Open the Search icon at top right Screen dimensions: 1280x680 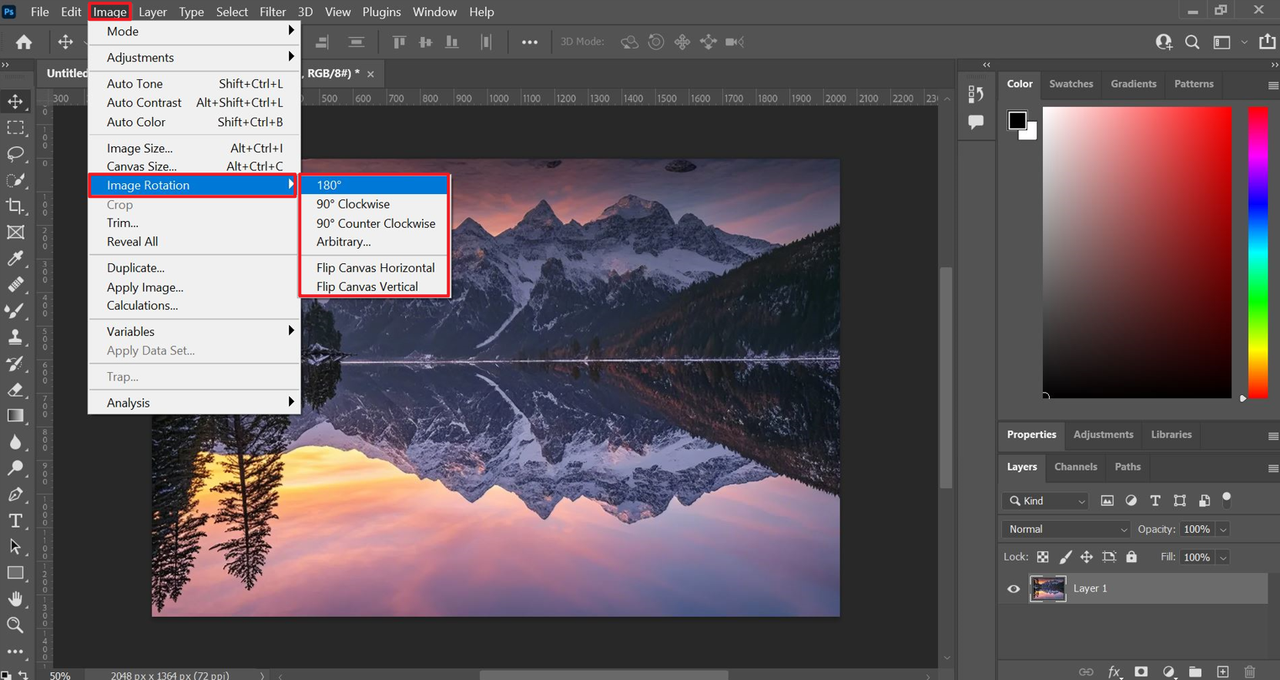(x=1192, y=42)
